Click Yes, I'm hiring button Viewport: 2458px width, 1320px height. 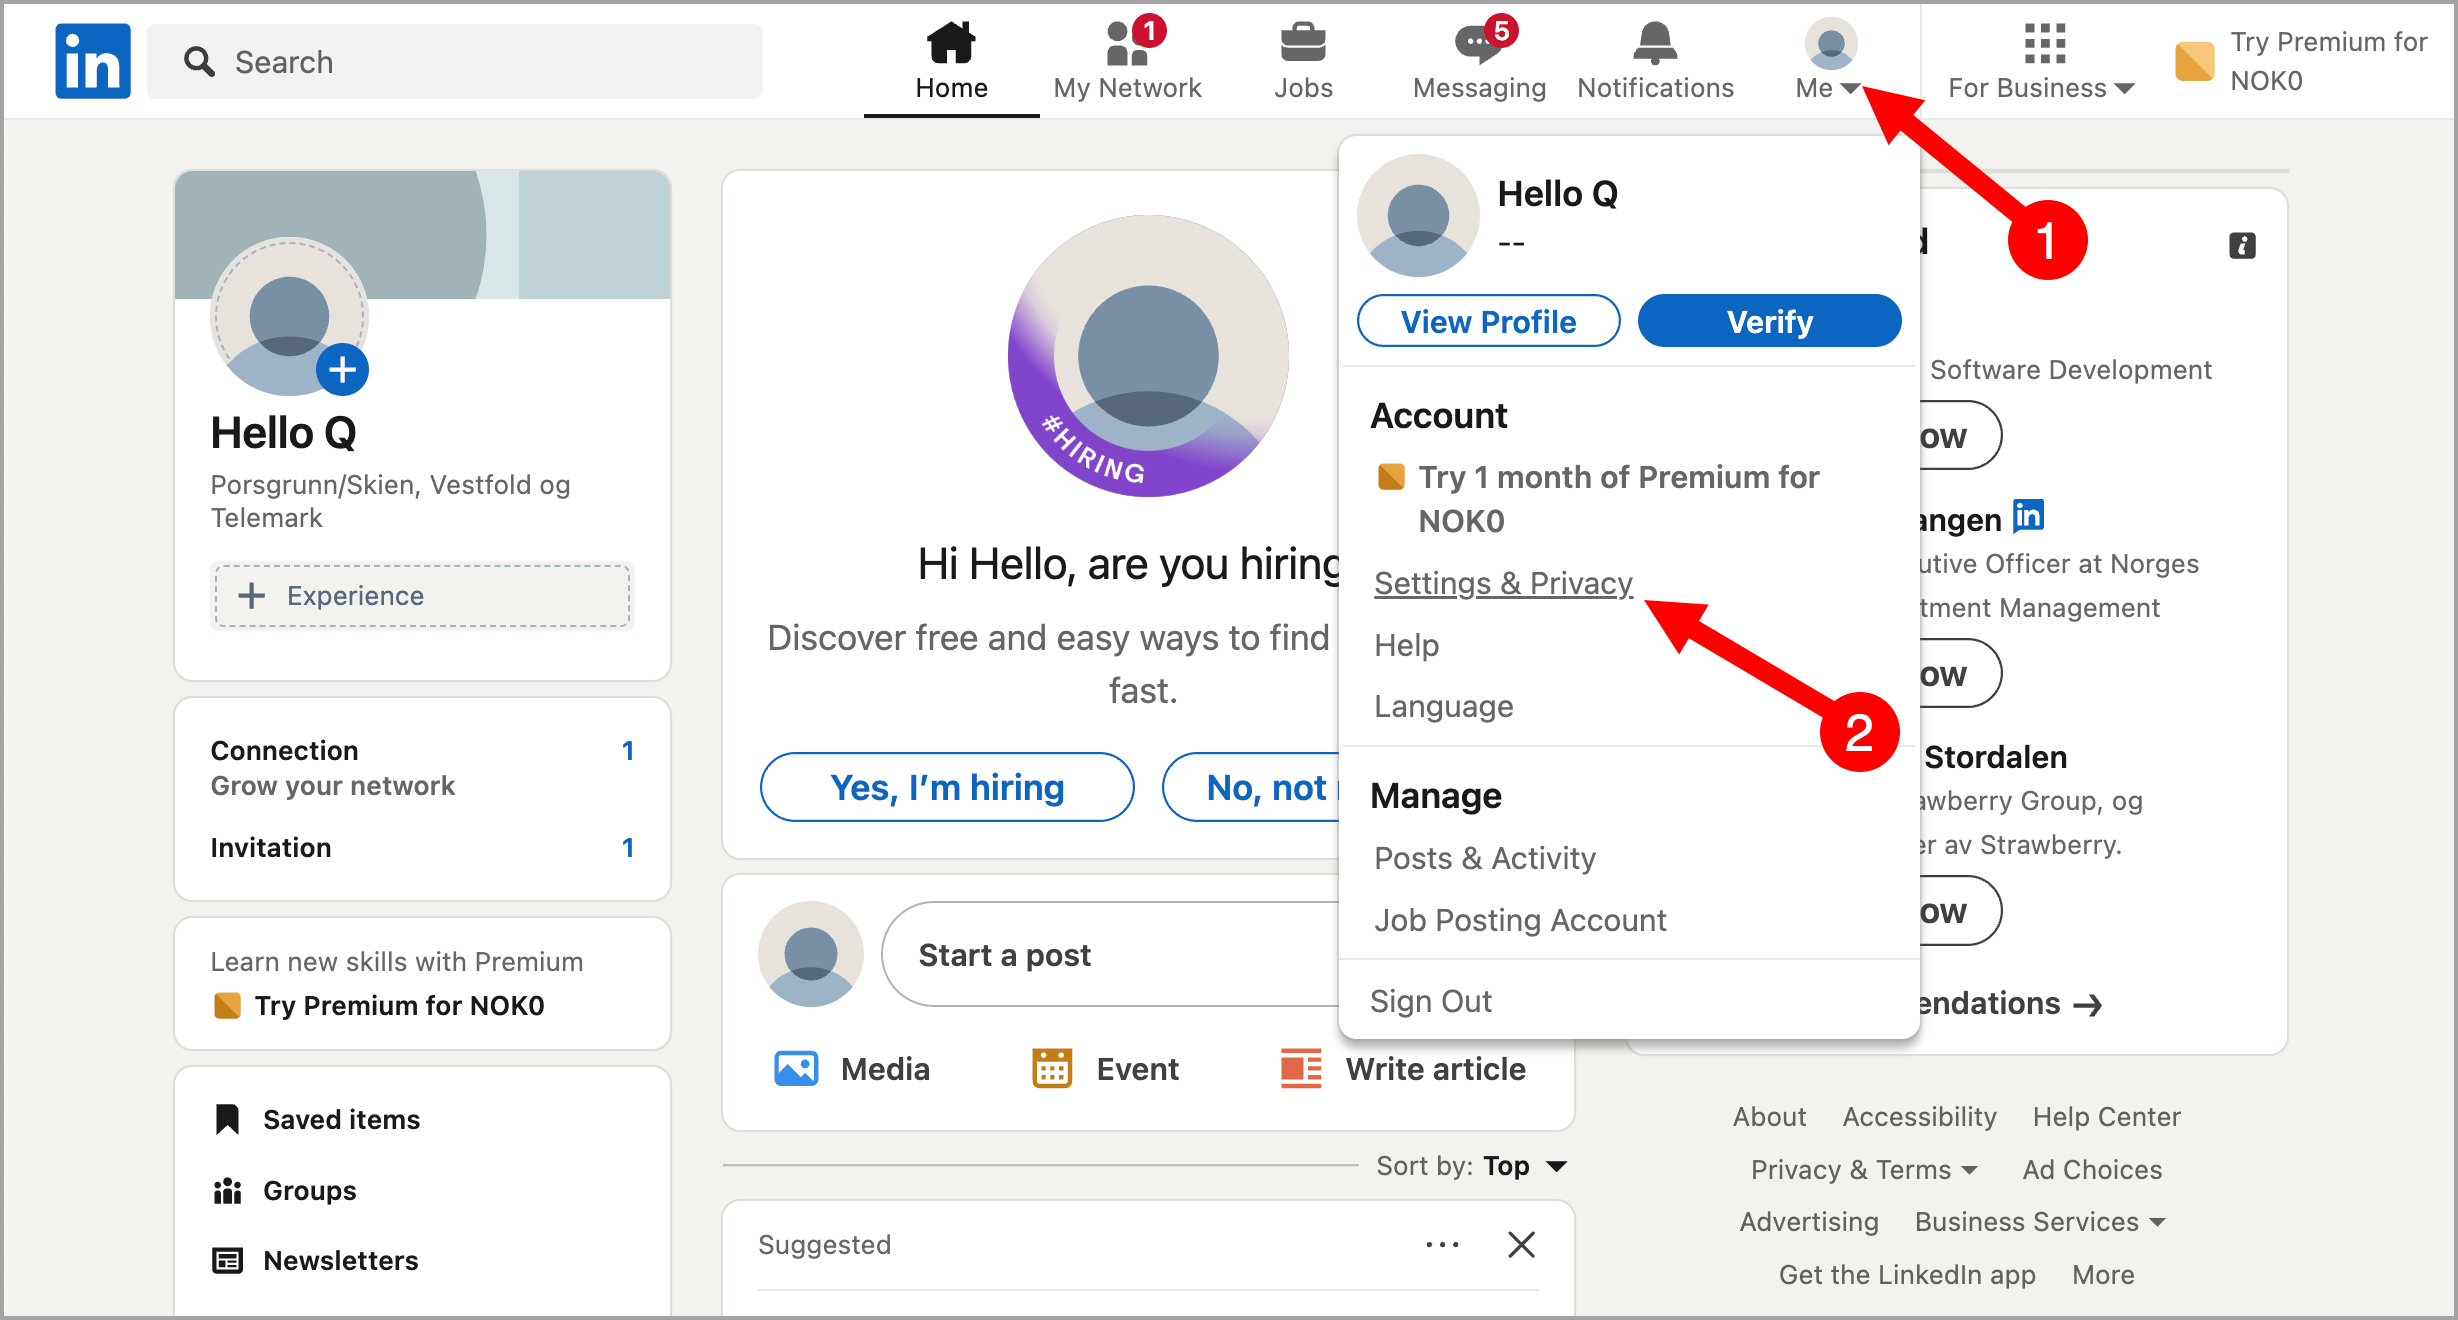[947, 788]
